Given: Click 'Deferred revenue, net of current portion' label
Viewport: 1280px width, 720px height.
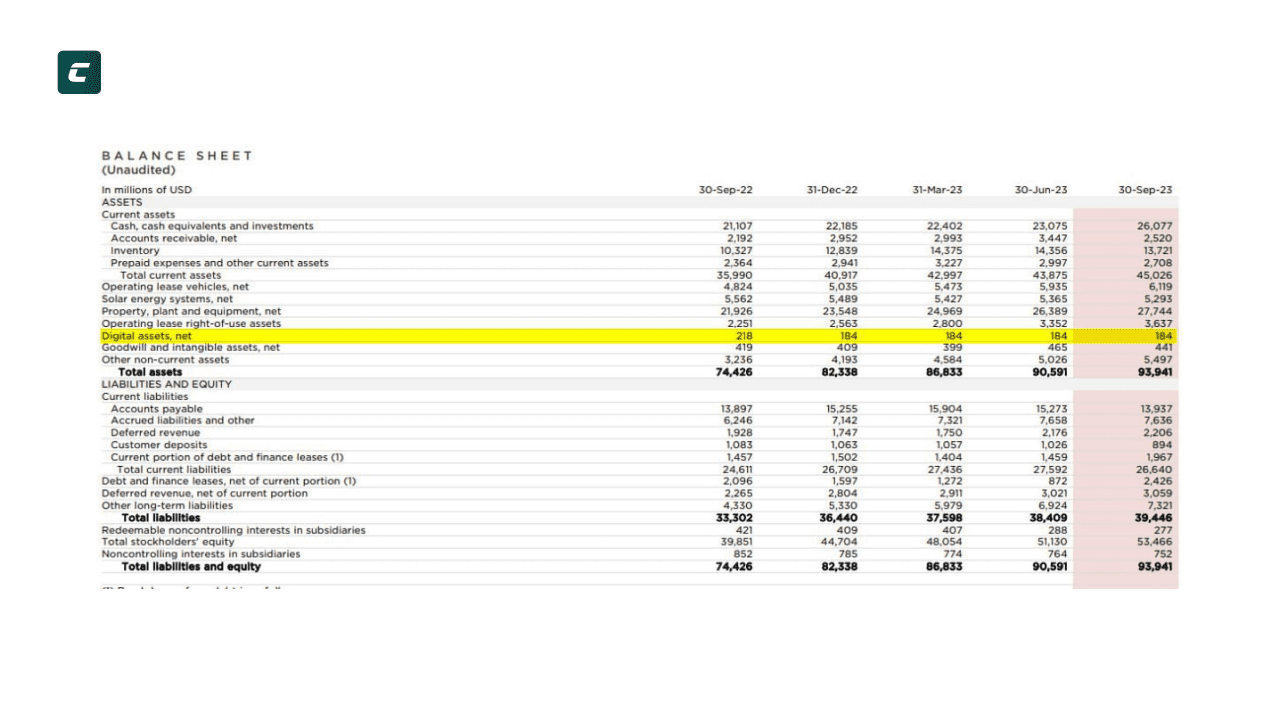Looking at the screenshot, I should point(205,493).
